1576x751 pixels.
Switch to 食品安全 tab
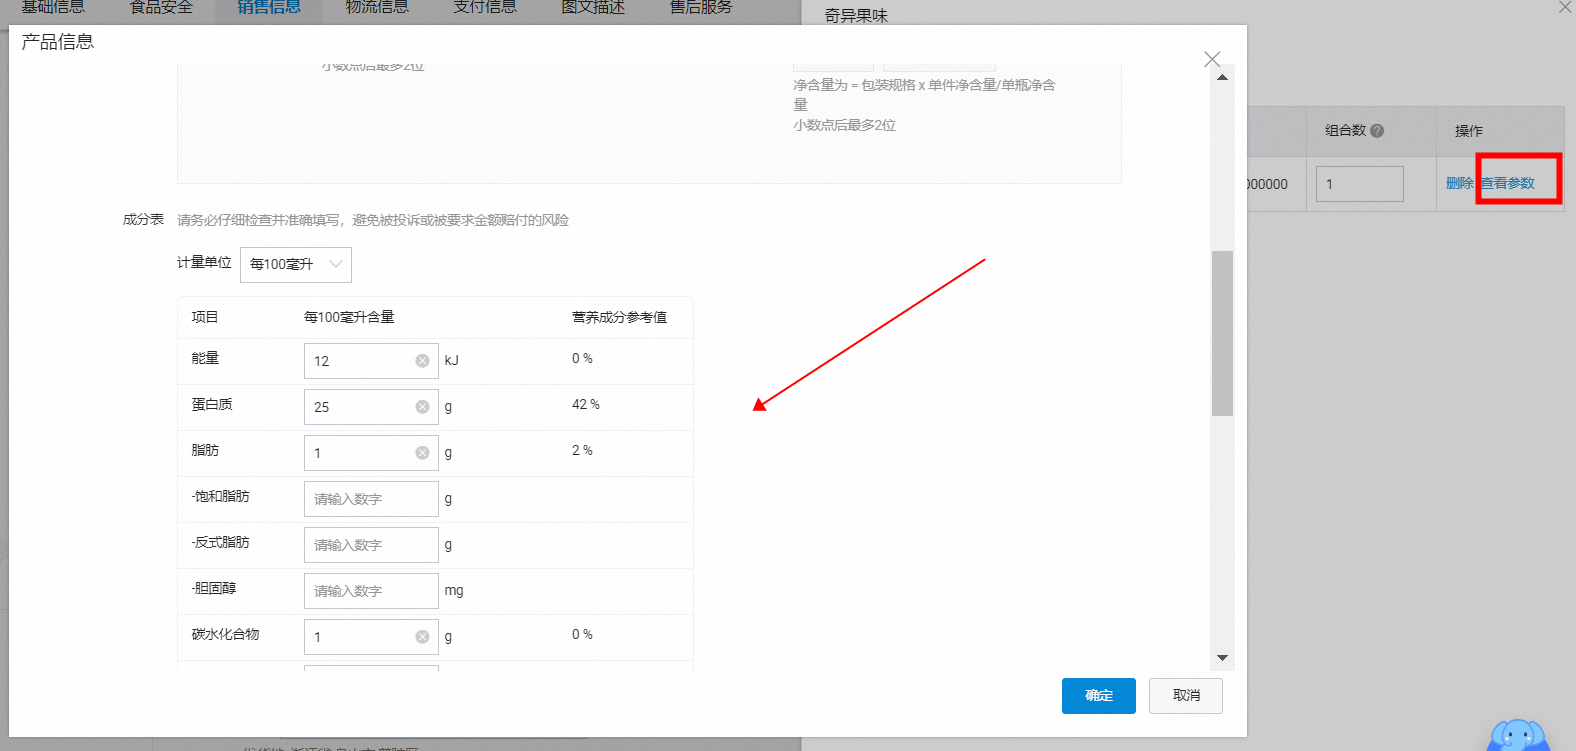[161, 7]
